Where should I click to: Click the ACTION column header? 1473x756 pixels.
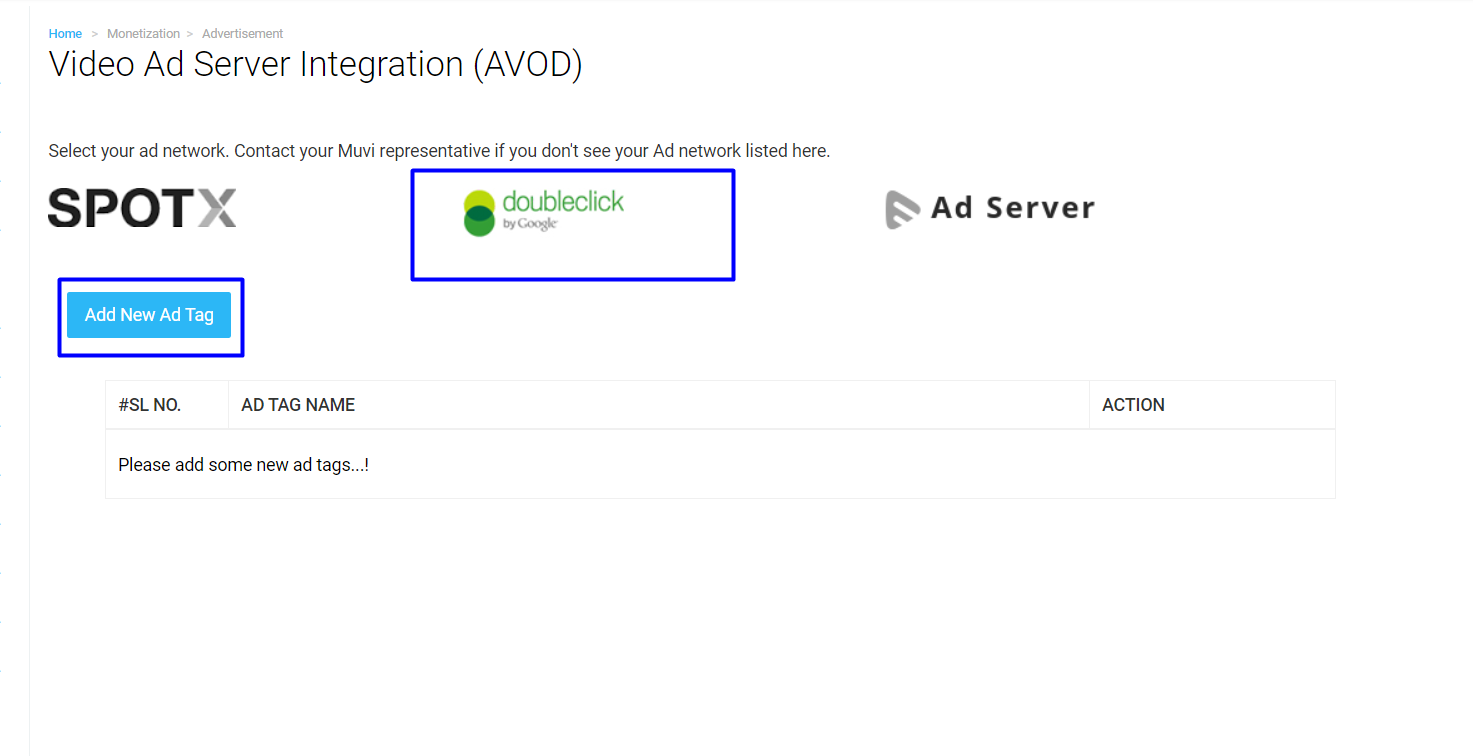pyautogui.click(x=1212, y=405)
